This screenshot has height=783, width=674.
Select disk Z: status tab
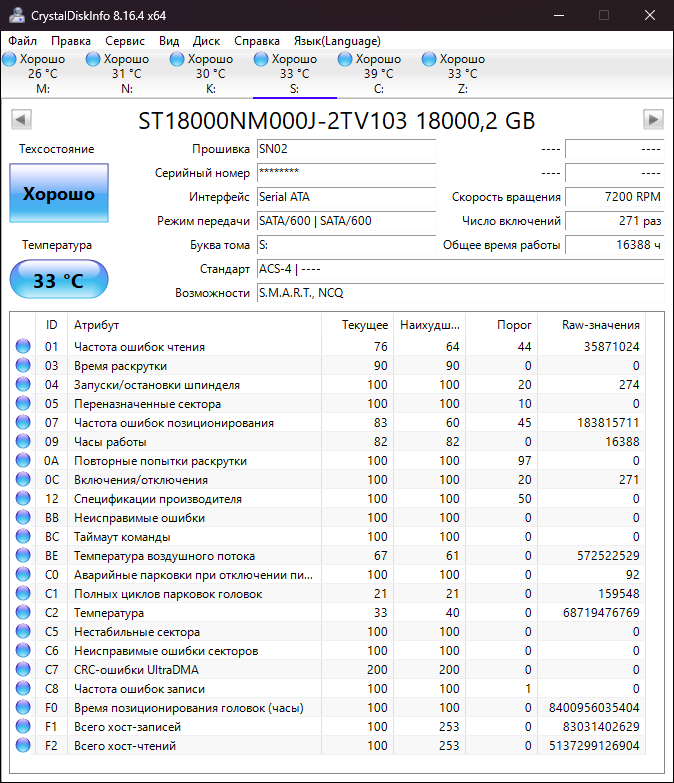tap(462, 73)
